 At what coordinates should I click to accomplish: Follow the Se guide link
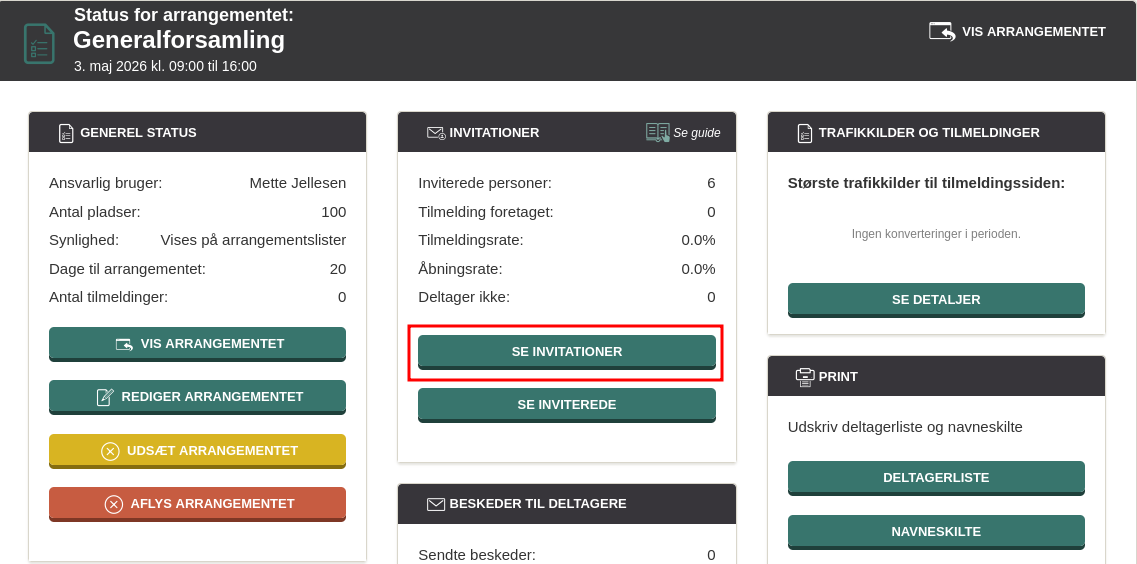[696, 133]
